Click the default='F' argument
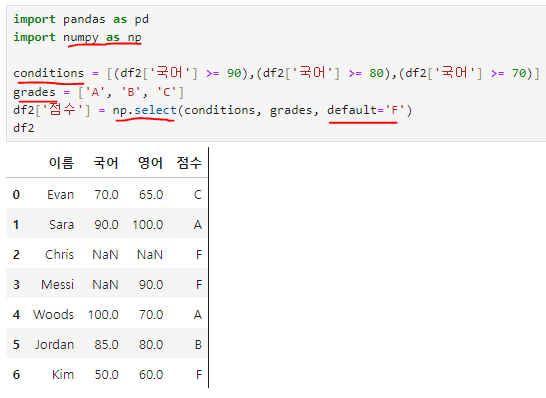546x398 pixels. [x=366, y=110]
